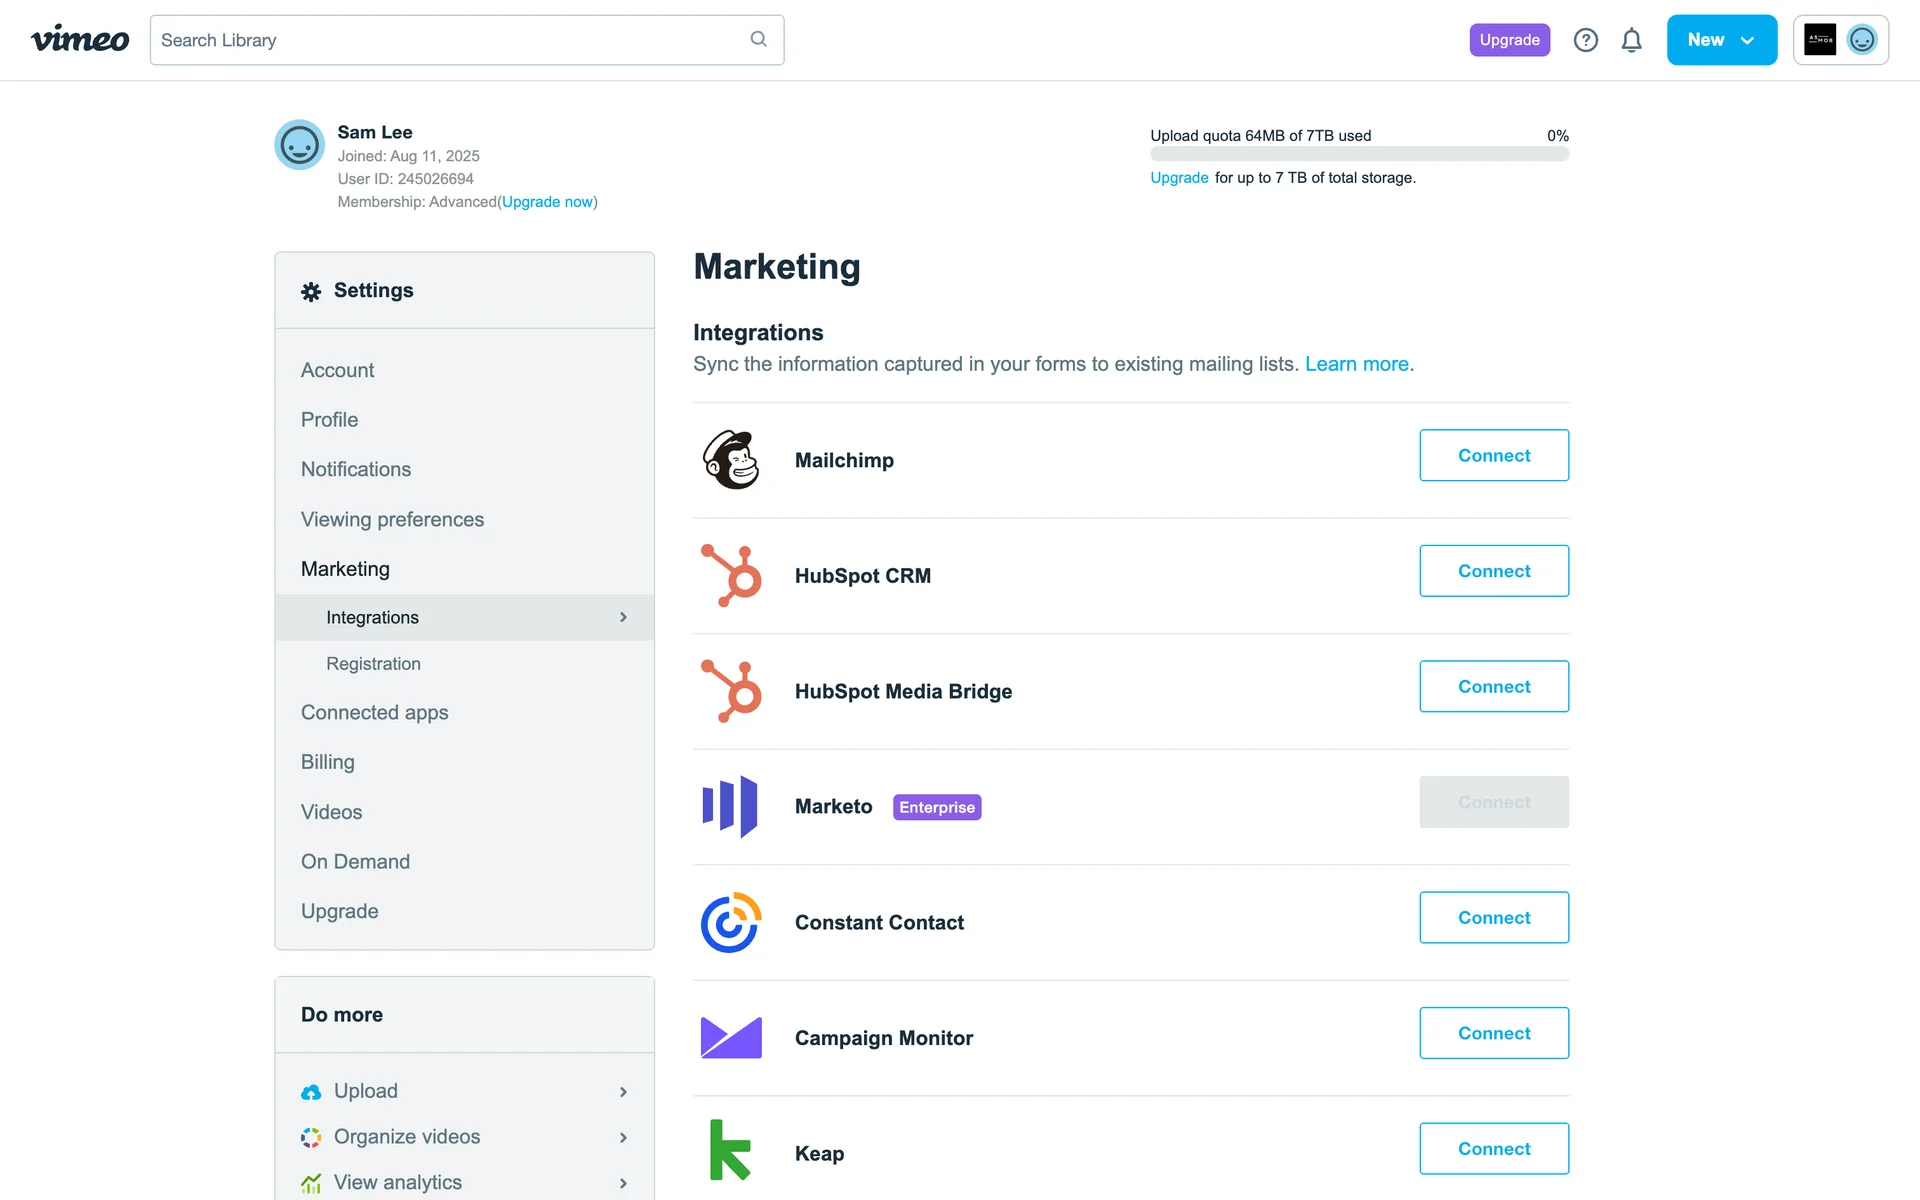Click the Constant Contact logo
Image resolution: width=1920 pixels, height=1200 pixels.
click(x=731, y=922)
